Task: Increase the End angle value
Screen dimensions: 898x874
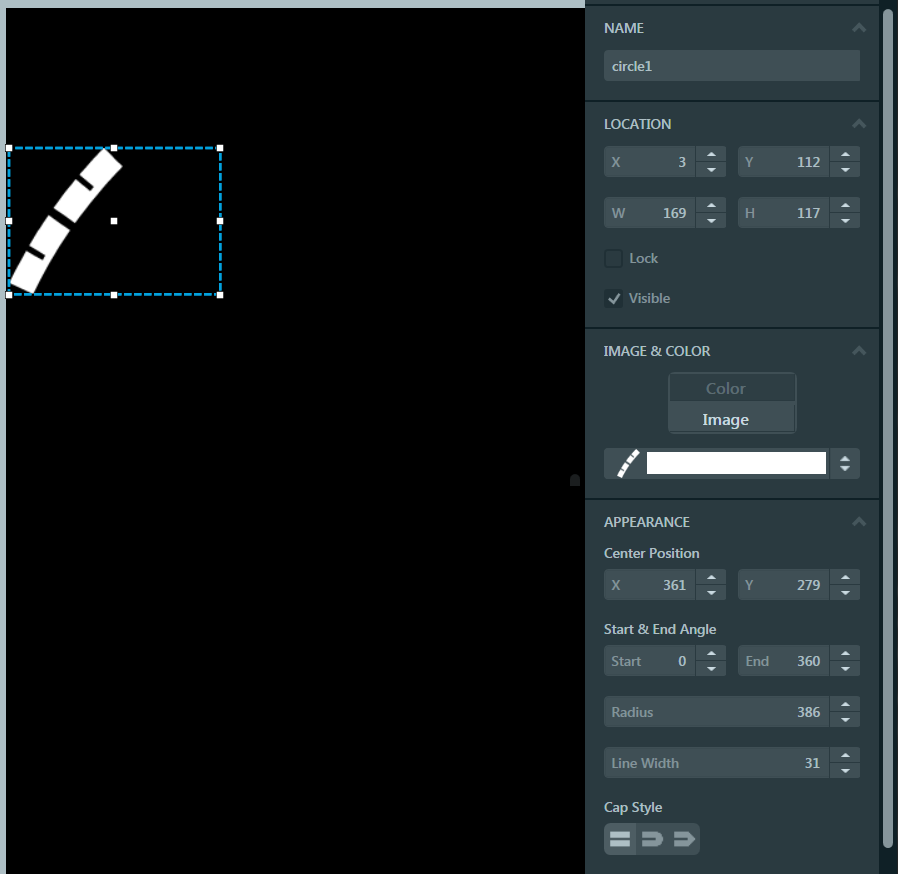Action: coord(845,653)
